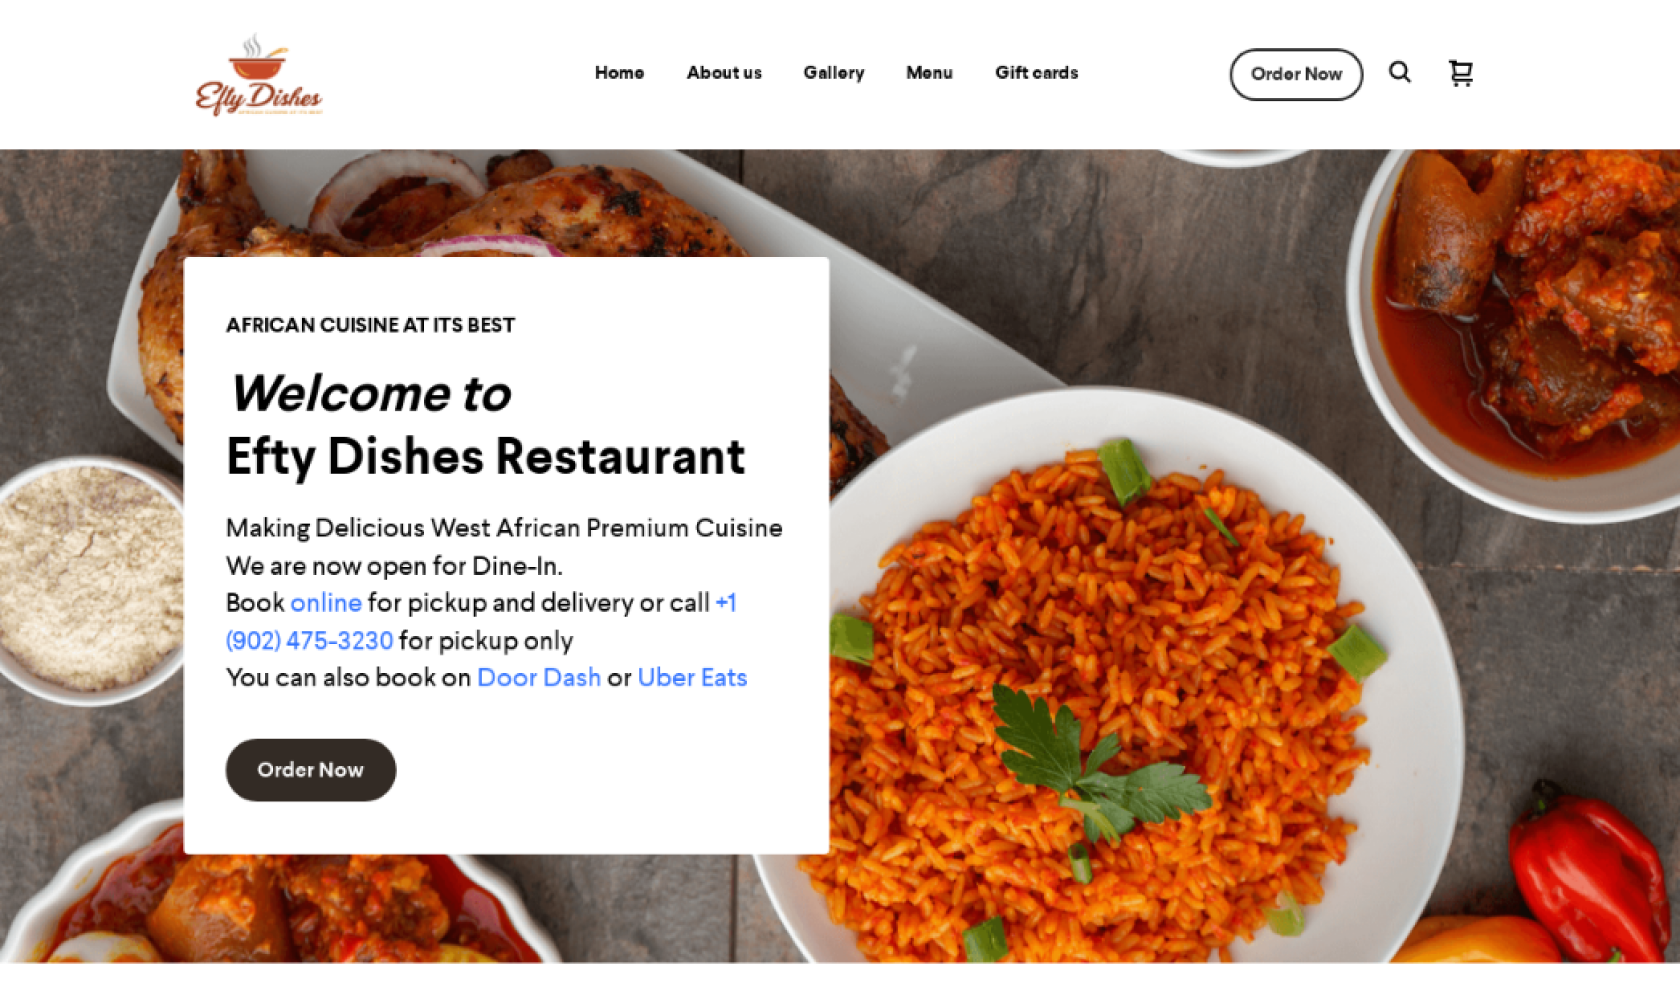Open the Menu page

(x=929, y=73)
